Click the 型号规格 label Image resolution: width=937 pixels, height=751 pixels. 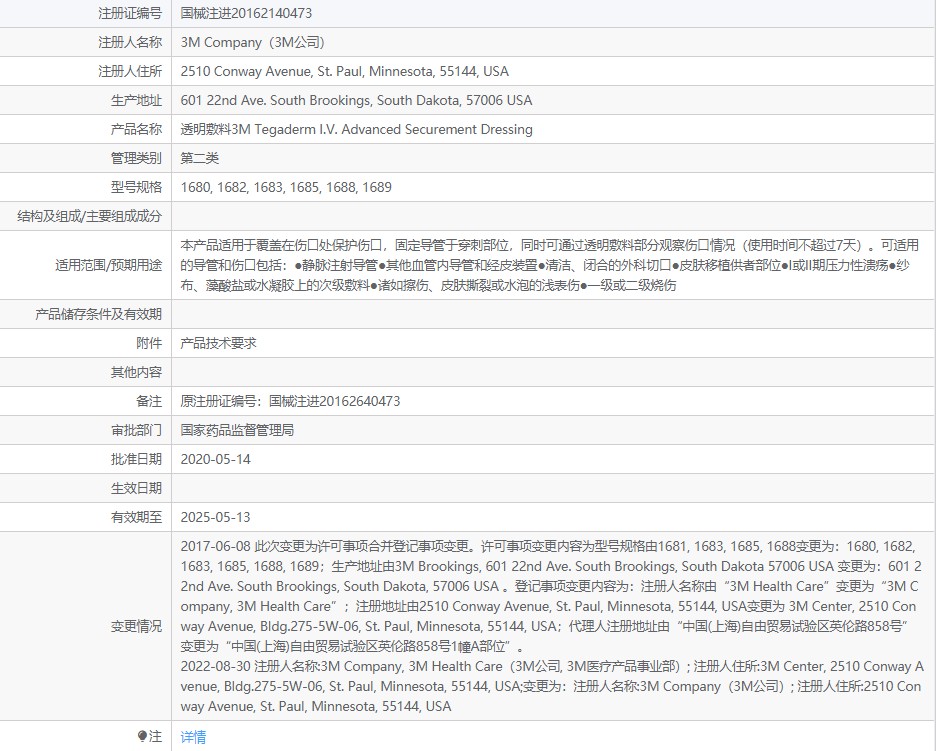coord(136,187)
